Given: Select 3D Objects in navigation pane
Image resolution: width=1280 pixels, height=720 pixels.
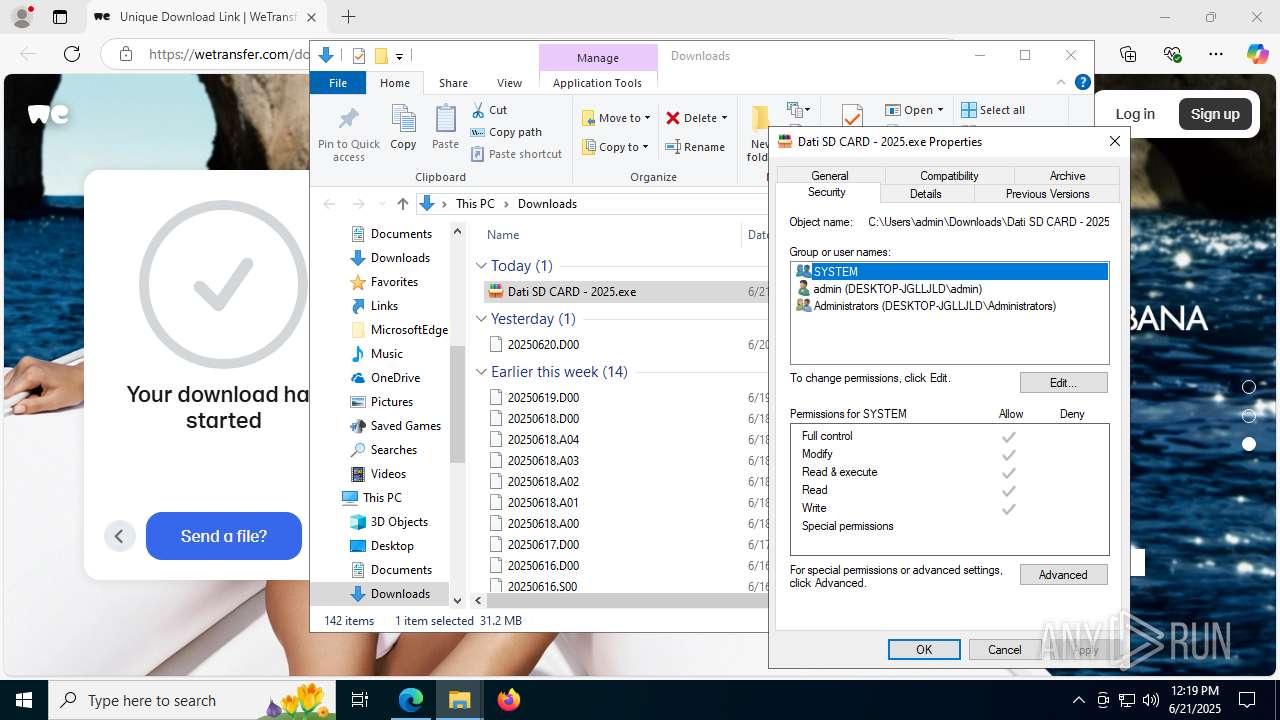Looking at the screenshot, I should (398, 522).
